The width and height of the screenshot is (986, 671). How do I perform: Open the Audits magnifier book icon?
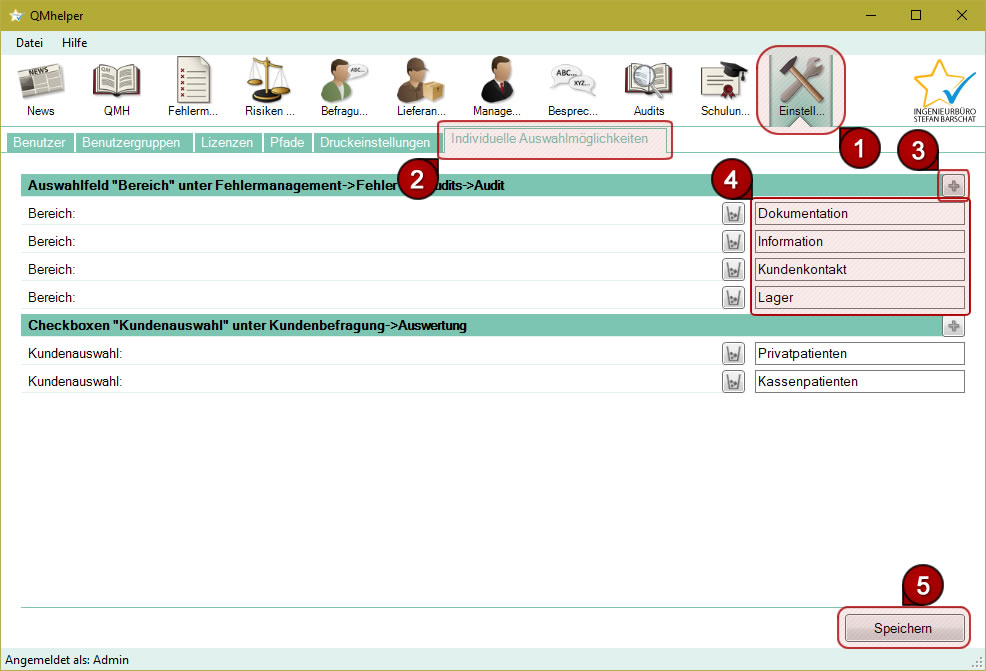pos(649,87)
